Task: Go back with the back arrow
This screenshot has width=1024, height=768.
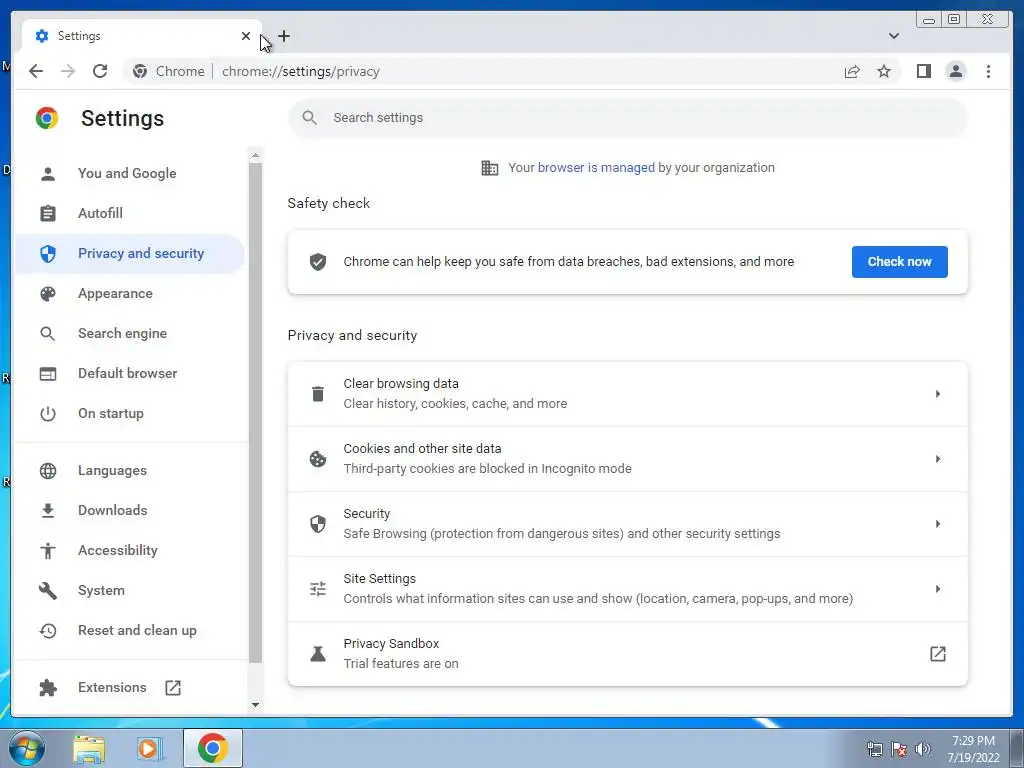Action: pos(36,71)
